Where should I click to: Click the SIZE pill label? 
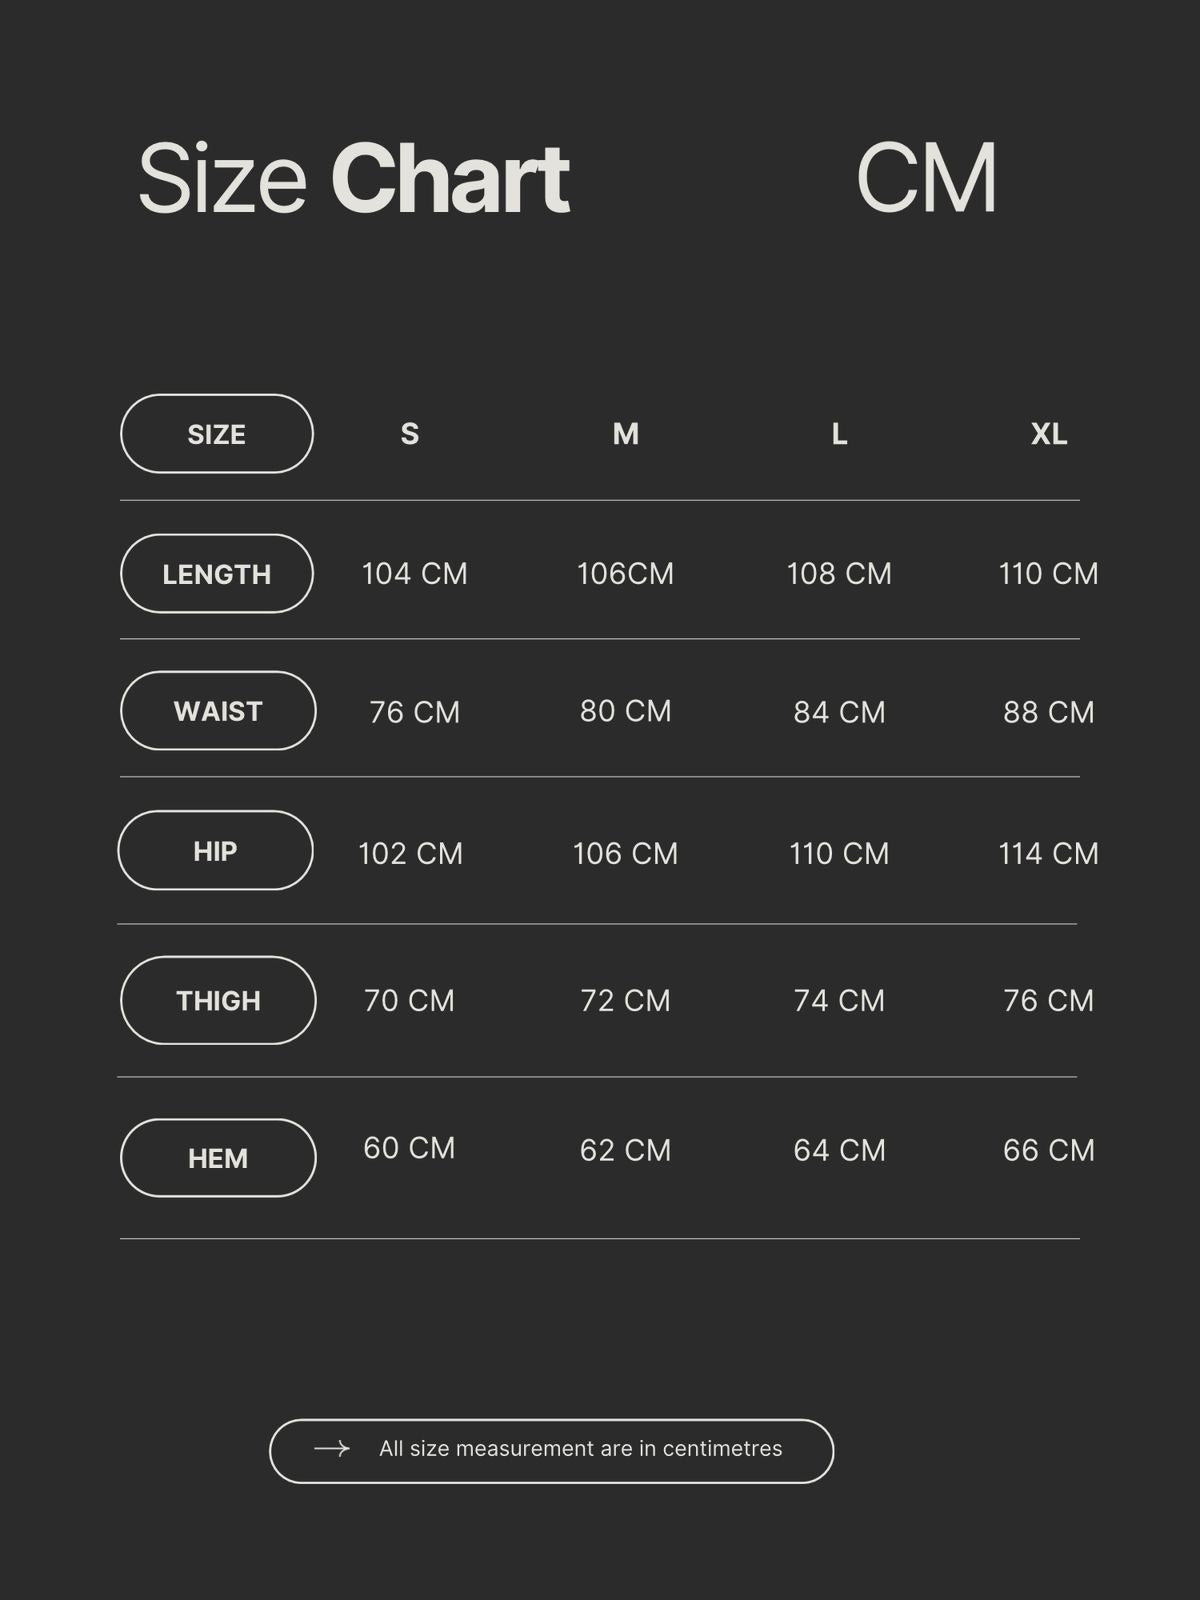pos(217,434)
